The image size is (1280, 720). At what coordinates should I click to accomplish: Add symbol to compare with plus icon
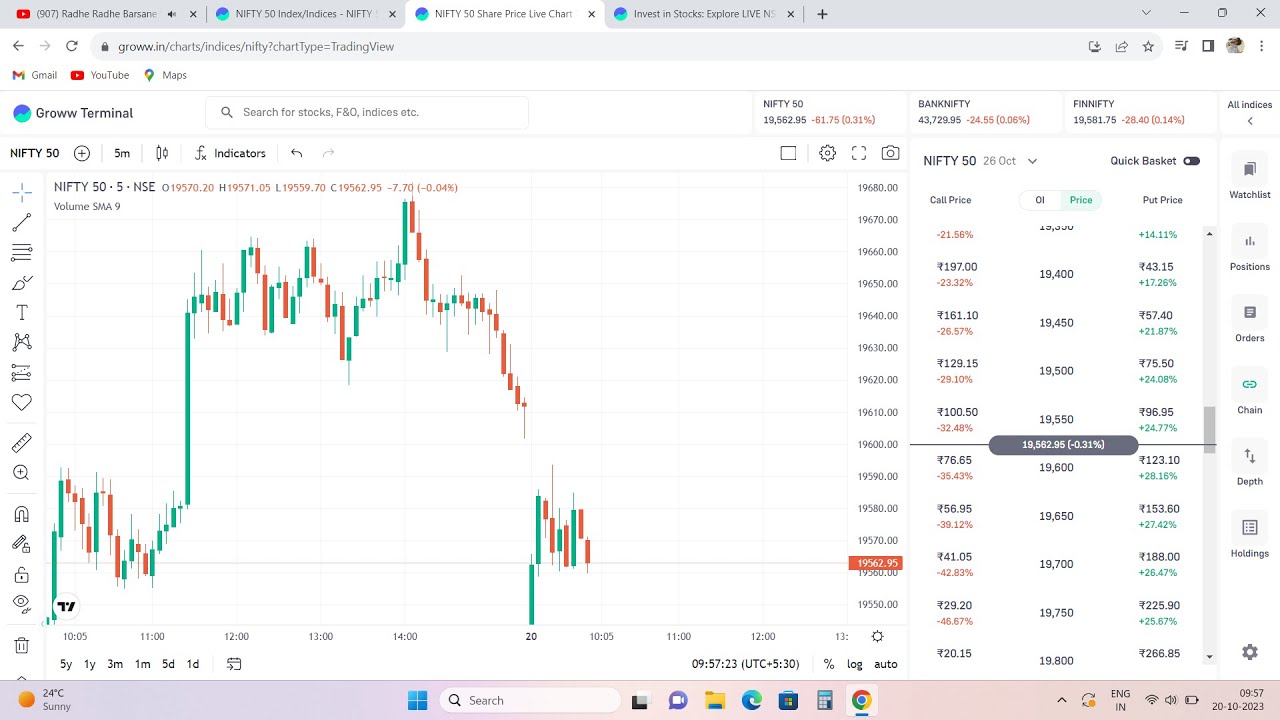pos(82,153)
